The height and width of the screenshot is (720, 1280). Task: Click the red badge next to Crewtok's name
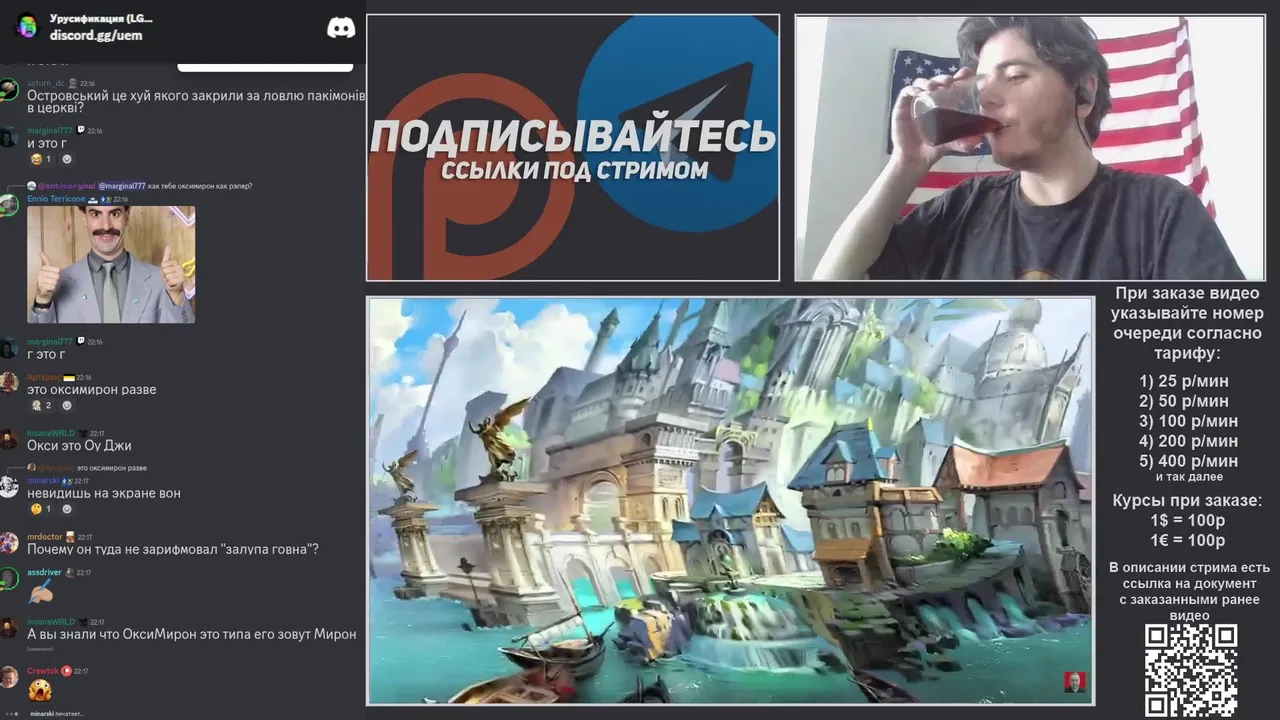(x=66, y=671)
